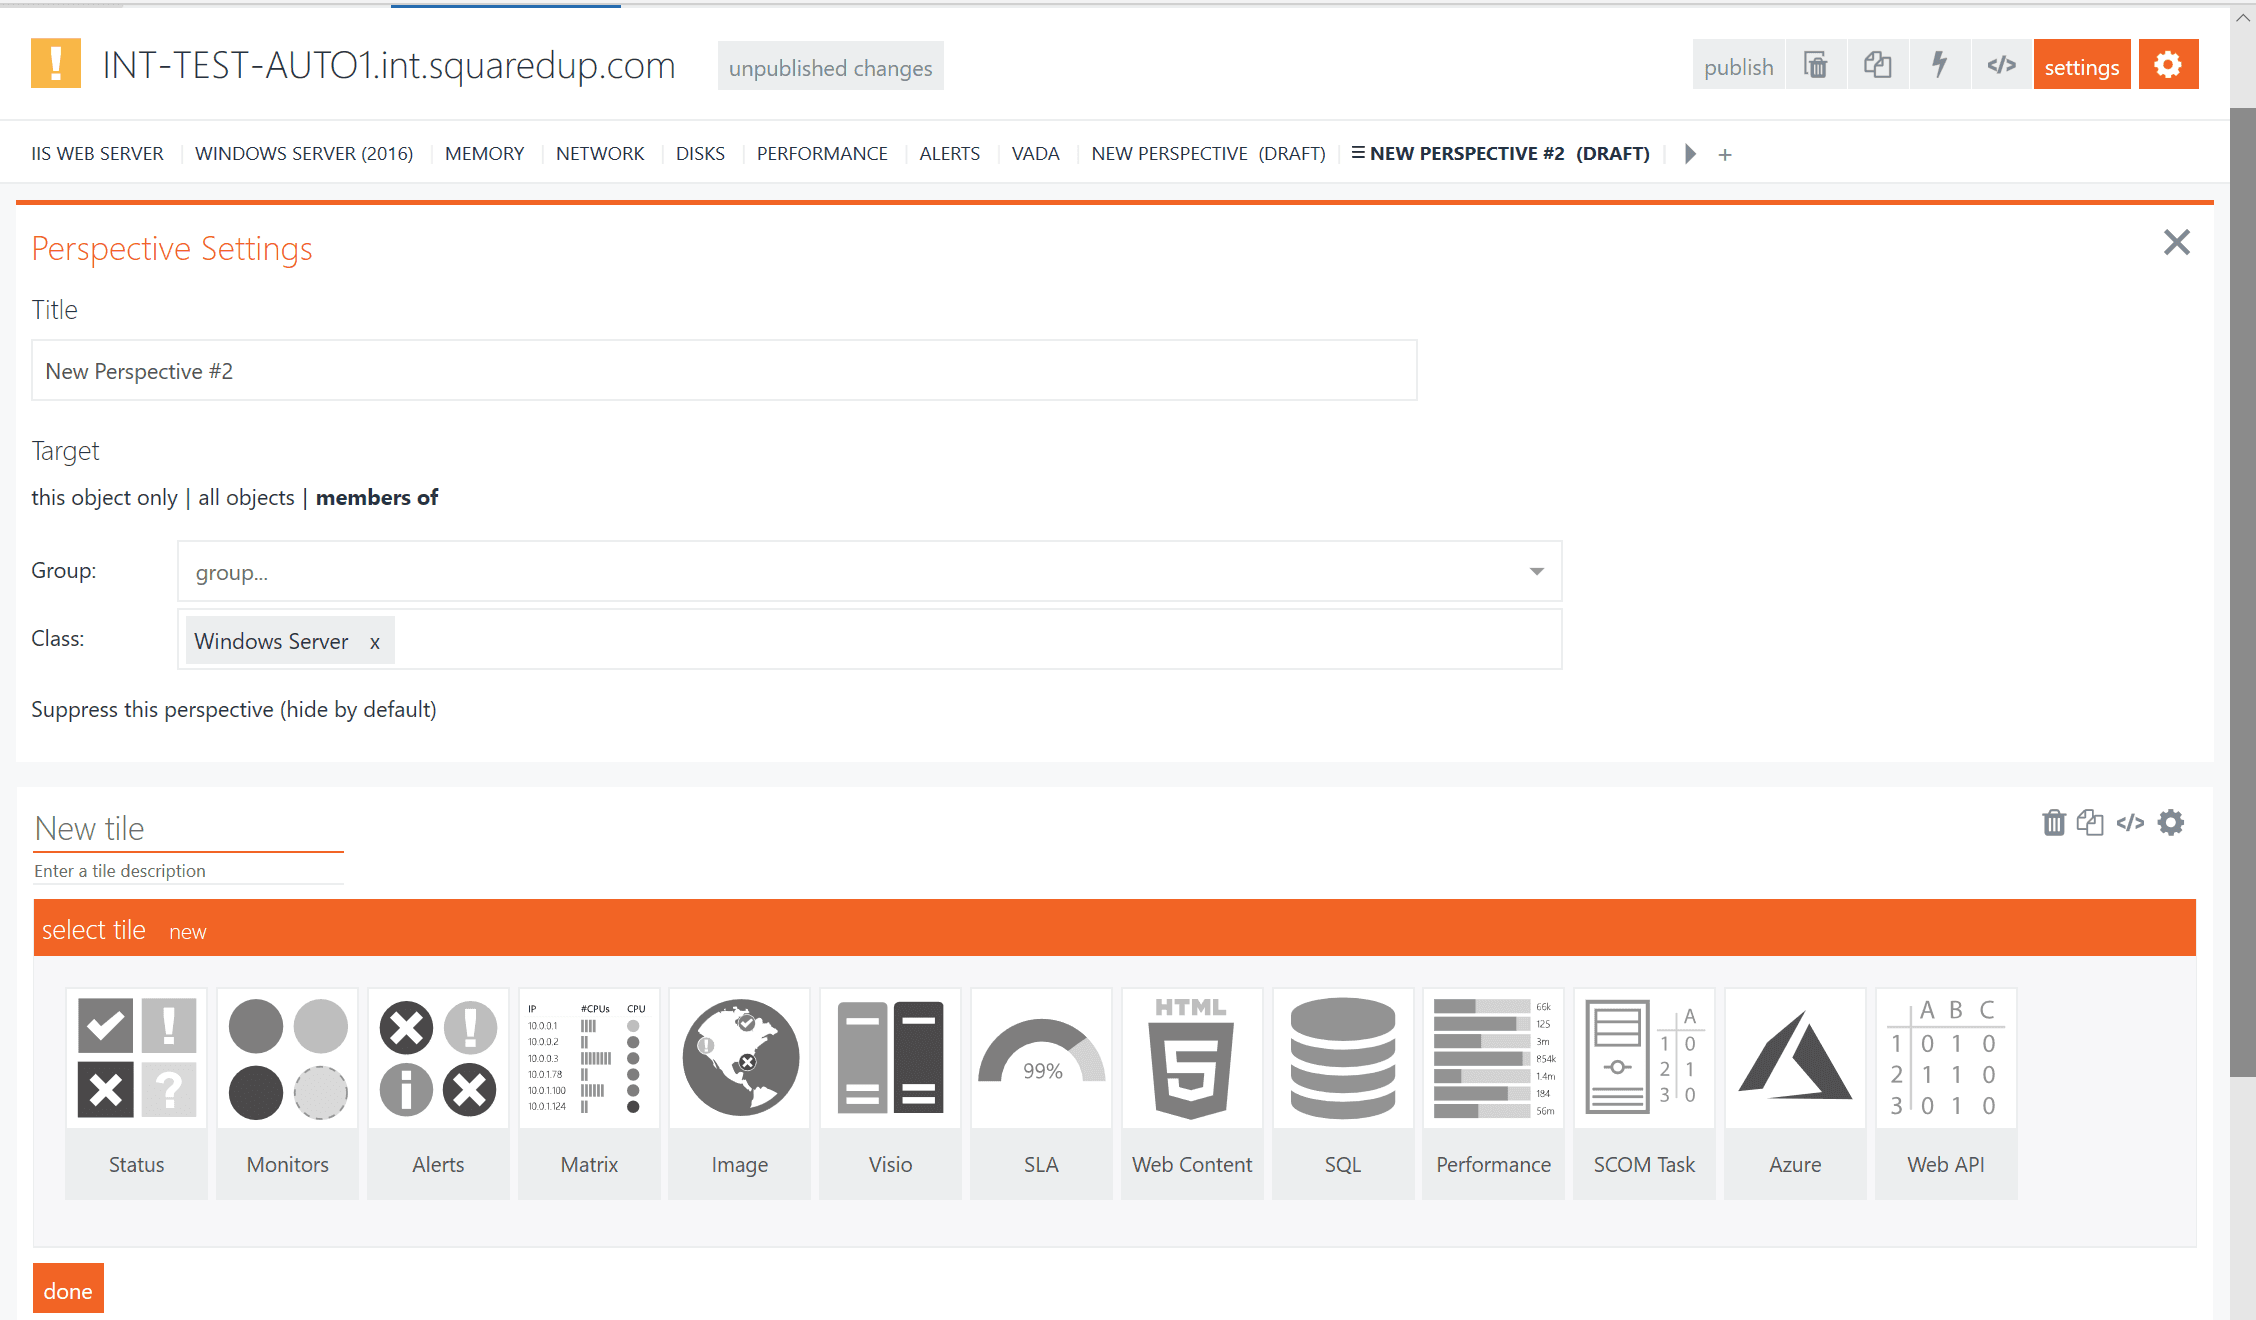Image resolution: width=2256 pixels, height=1320 pixels.
Task: Add a new perspective with plus
Action: [1725, 155]
